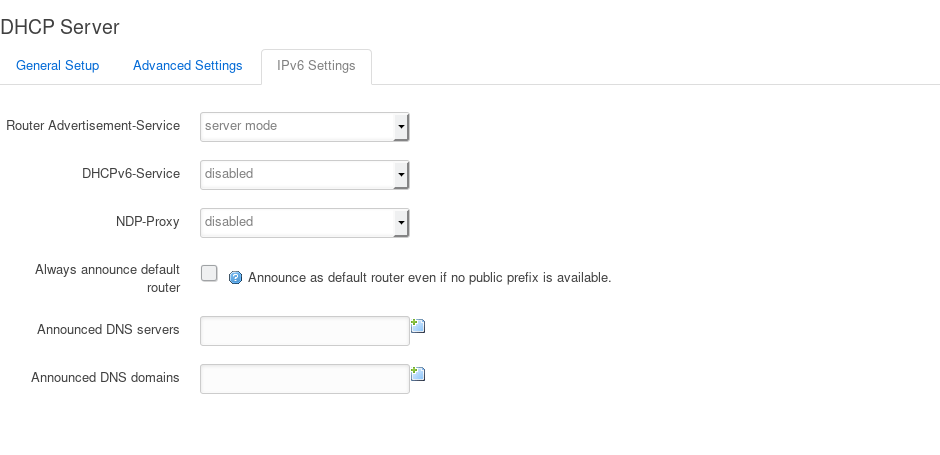This screenshot has width=940, height=455.
Task: Open the DHCPv6-Service dropdown
Action: (305, 174)
